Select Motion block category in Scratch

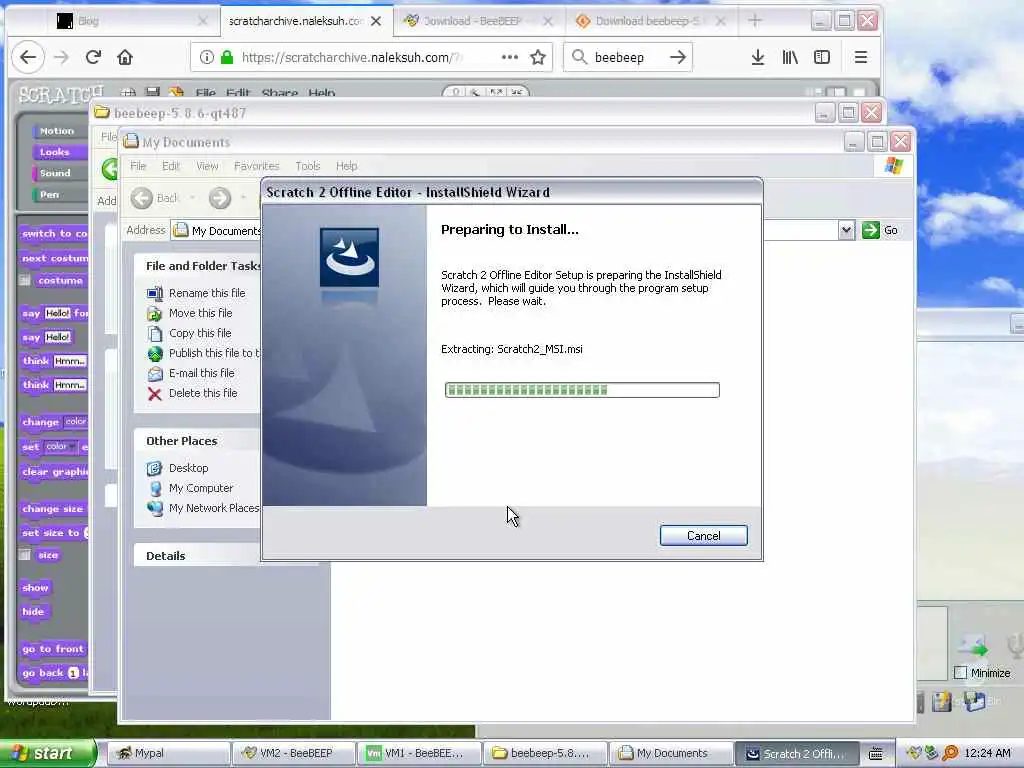point(58,131)
